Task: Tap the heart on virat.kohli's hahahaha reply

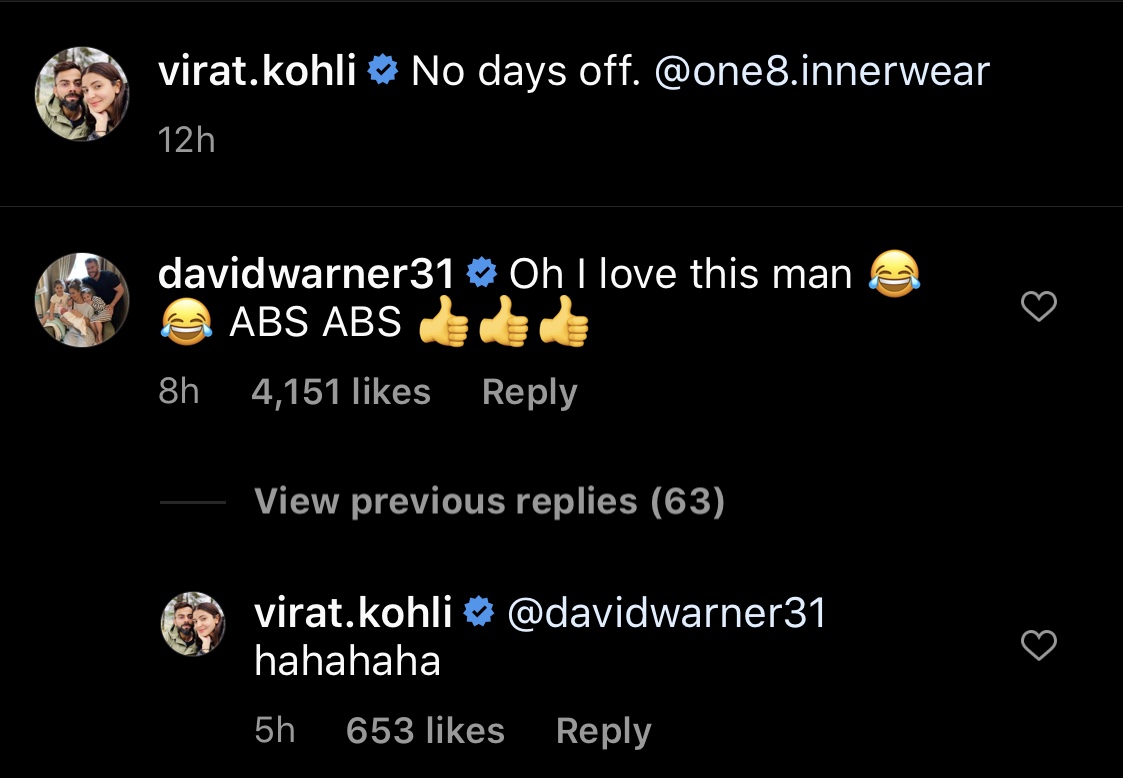Action: click(x=1038, y=646)
